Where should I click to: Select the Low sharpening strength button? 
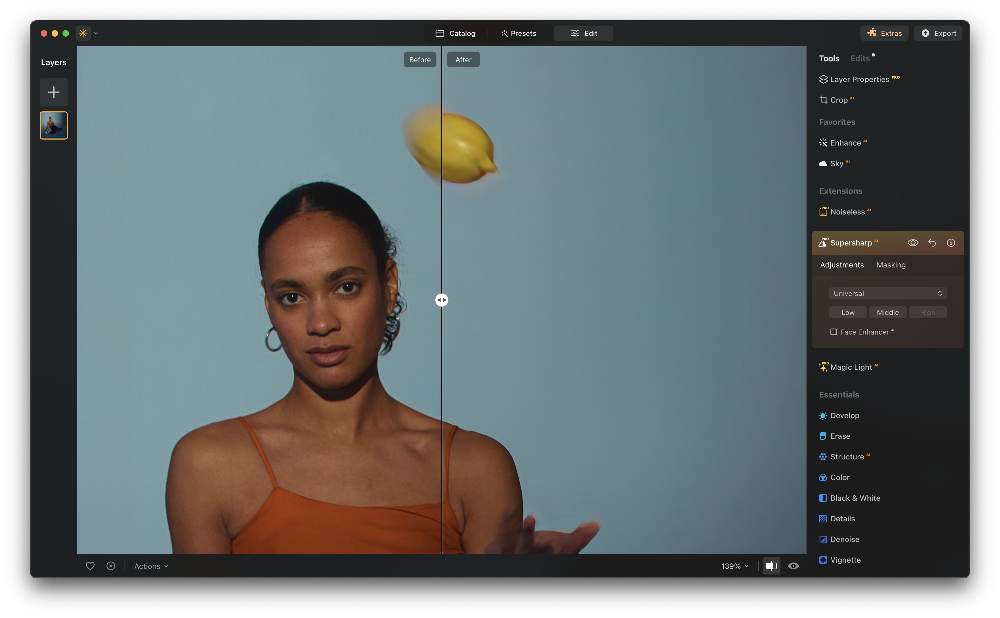tap(847, 312)
